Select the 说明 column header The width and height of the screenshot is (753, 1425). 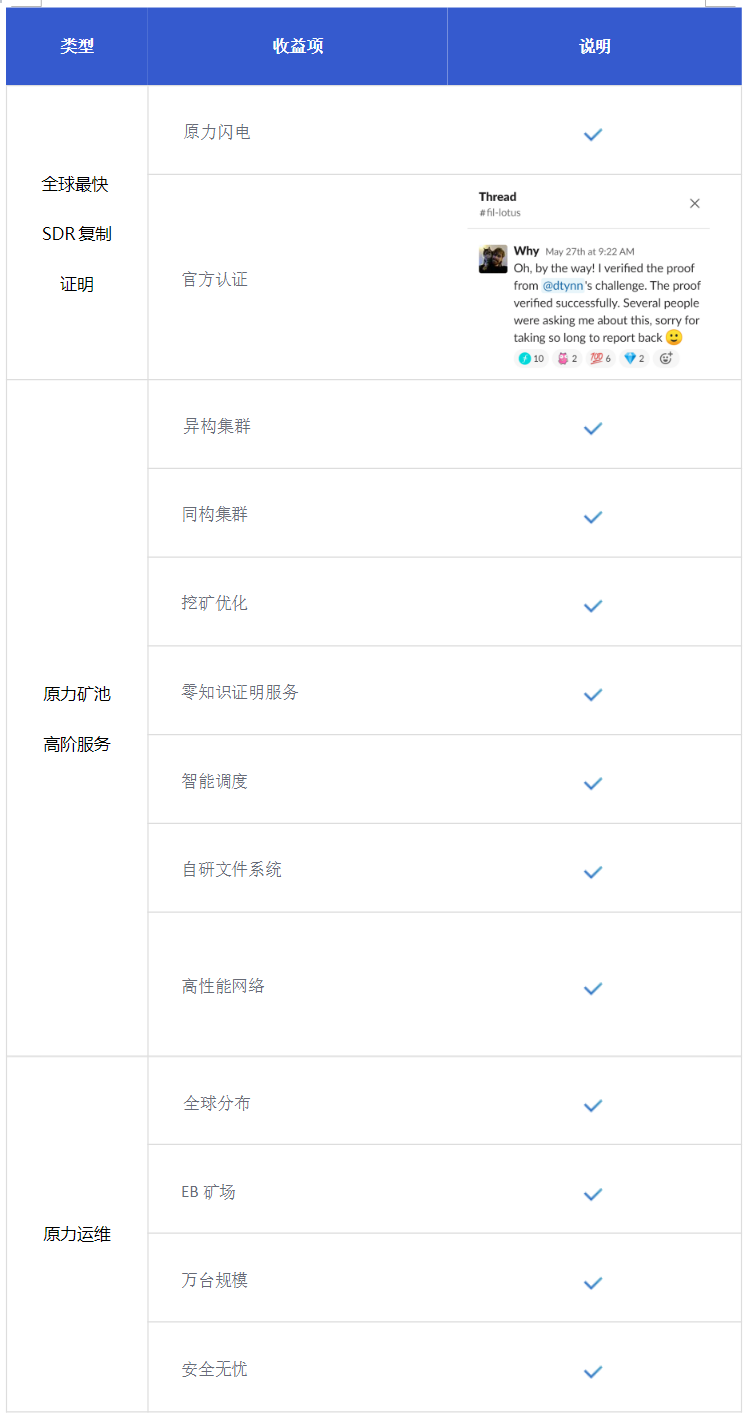click(x=594, y=46)
